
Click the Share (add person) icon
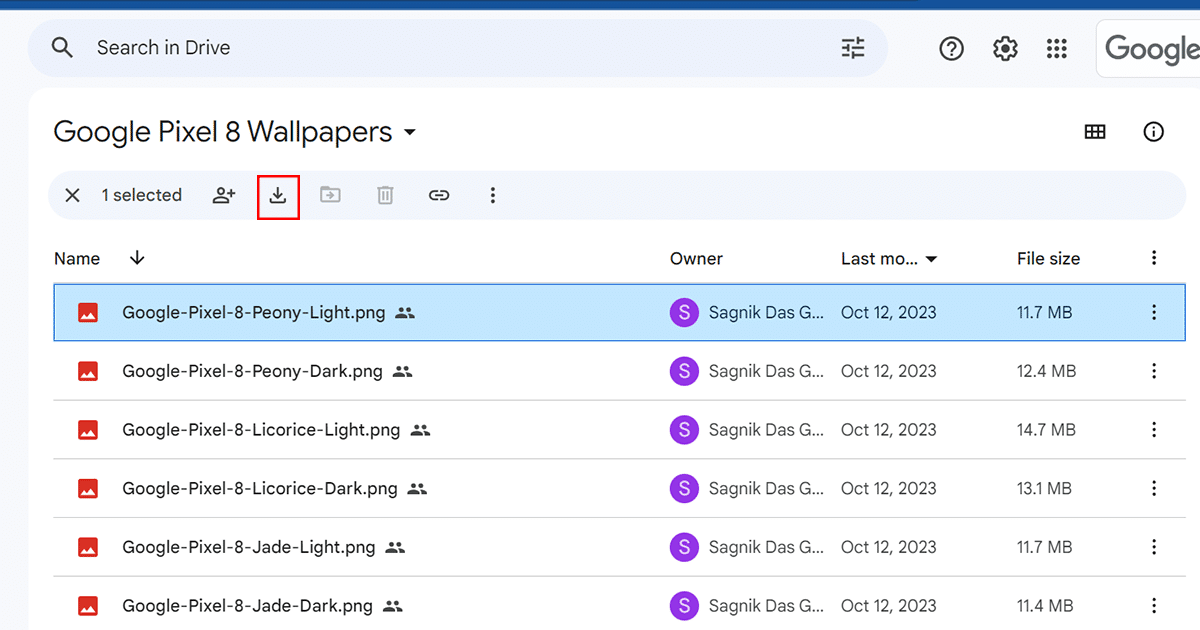[224, 195]
